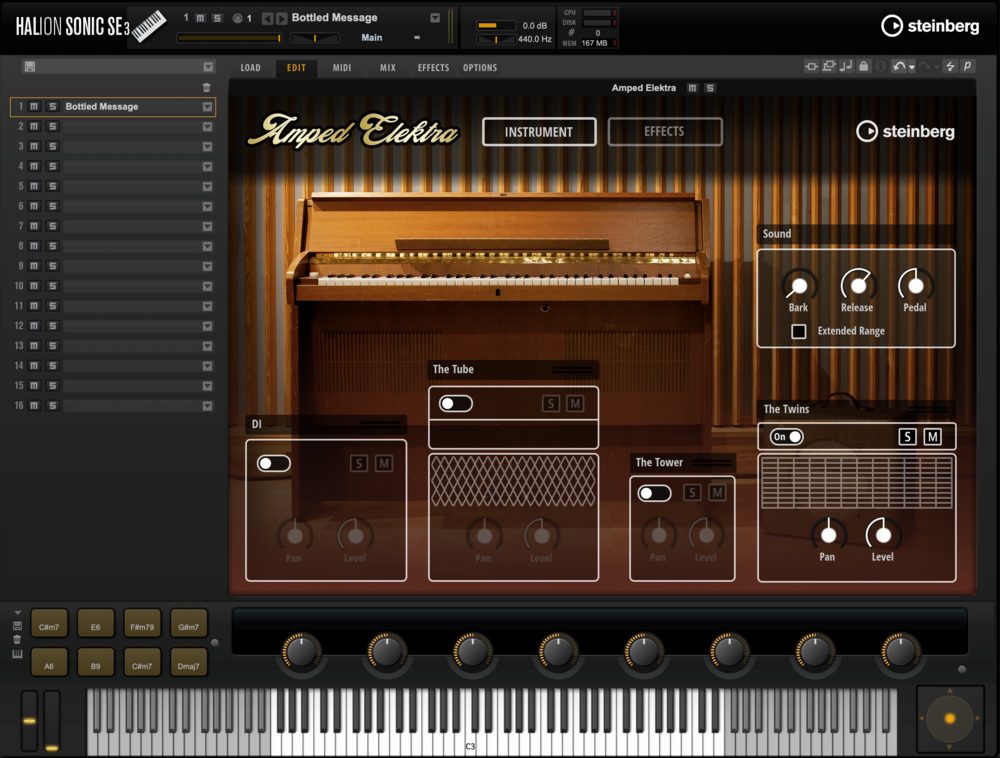Mute slot 12 in the rack

point(34,326)
